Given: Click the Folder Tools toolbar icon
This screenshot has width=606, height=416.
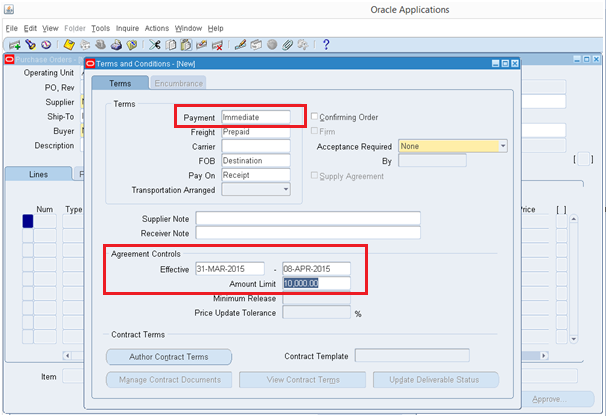Looking at the screenshot, I should 303,45.
